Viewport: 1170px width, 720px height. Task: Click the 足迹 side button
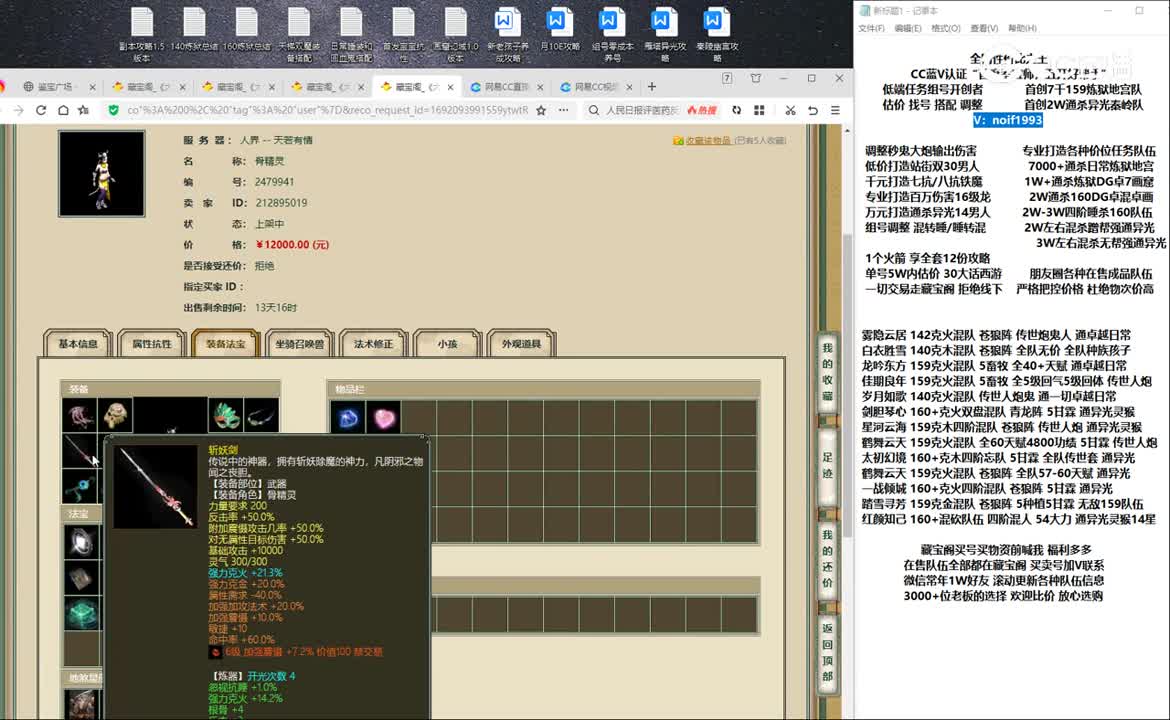pyautogui.click(x=827, y=465)
